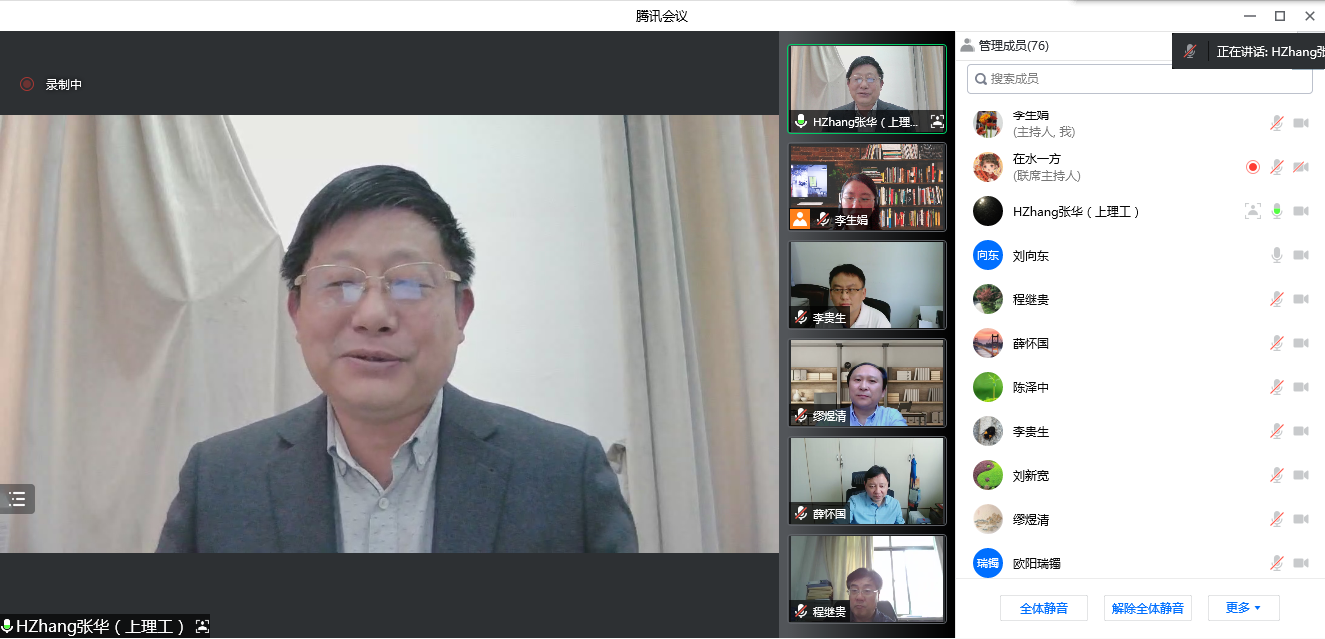Screen dimensions: 1325x639
Task: Click the 搜索成员 search field
Action: 1140,78
